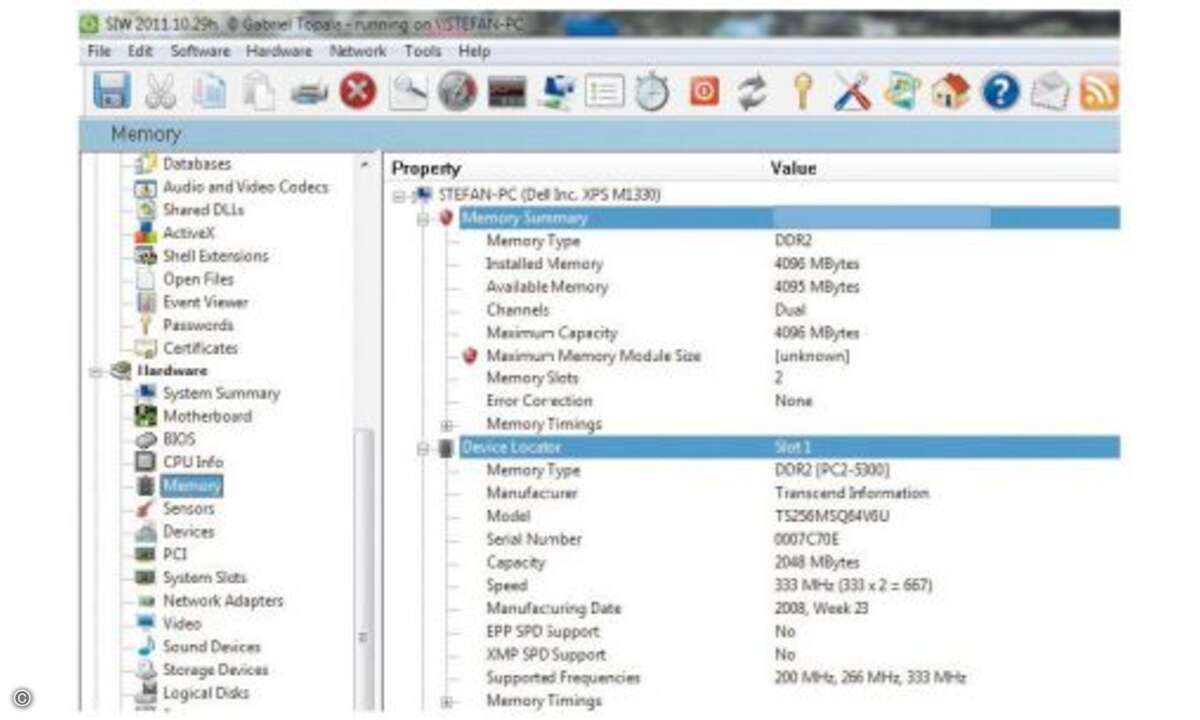Select Sound Devices tree item
Viewport: 1200px width, 720px height.
pyautogui.click(x=212, y=647)
